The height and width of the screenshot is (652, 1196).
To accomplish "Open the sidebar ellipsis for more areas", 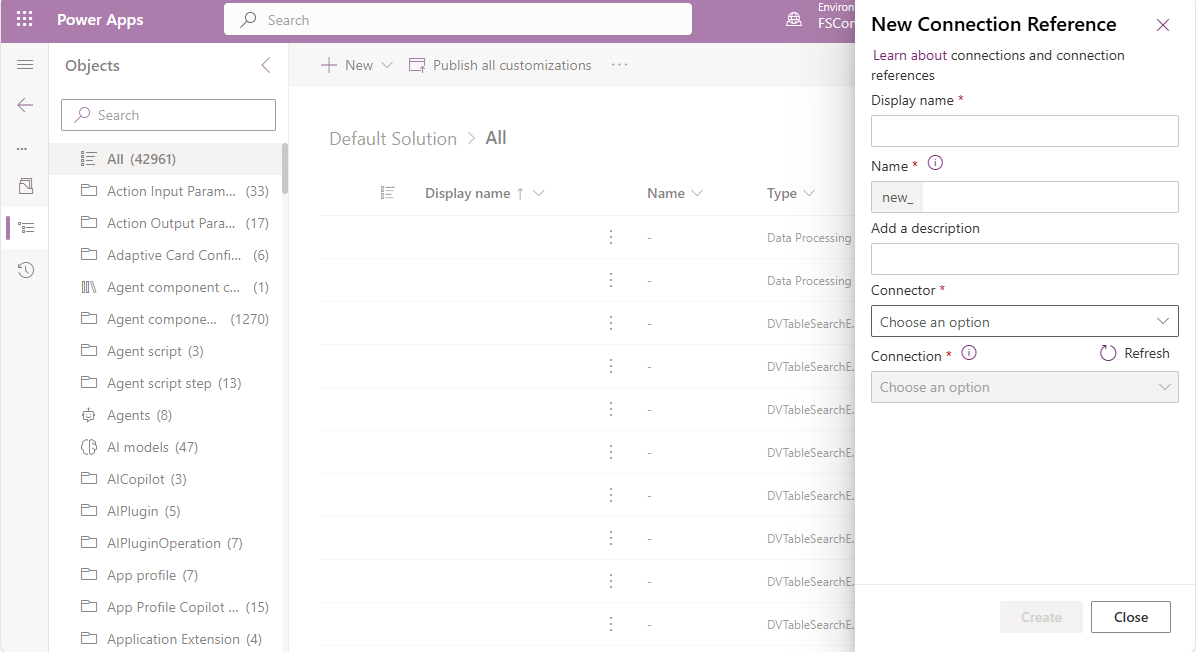I will pos(22,147).
